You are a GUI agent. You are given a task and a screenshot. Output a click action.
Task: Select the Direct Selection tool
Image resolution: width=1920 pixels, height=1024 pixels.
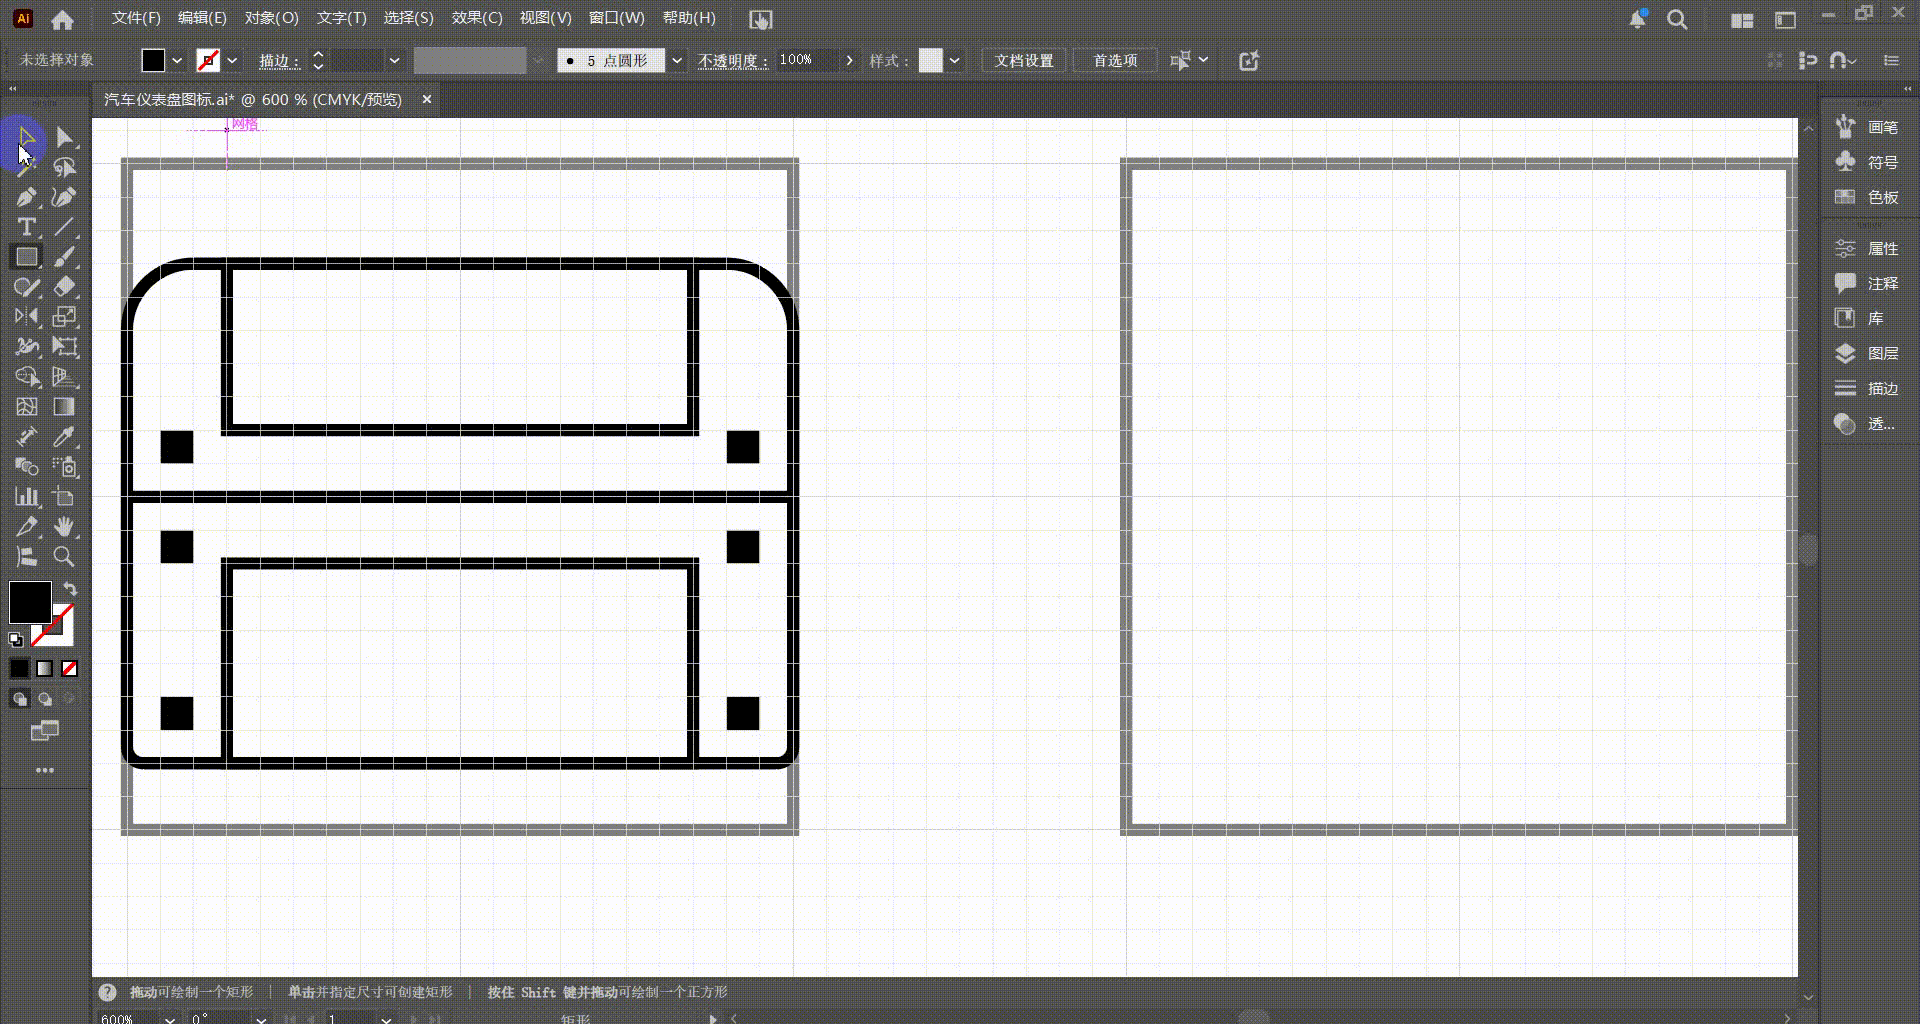click(64, 137)
